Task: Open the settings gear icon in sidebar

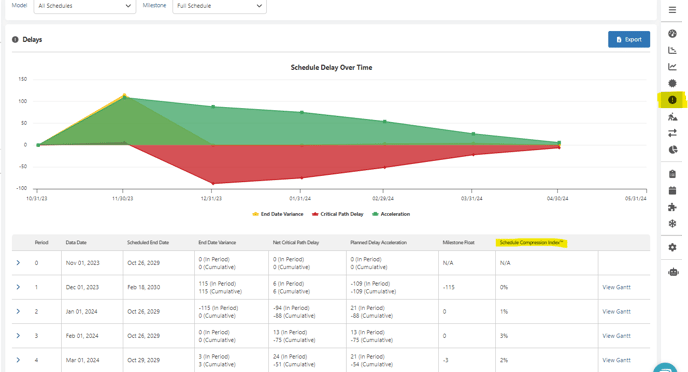Action: (x=672, y=247)
